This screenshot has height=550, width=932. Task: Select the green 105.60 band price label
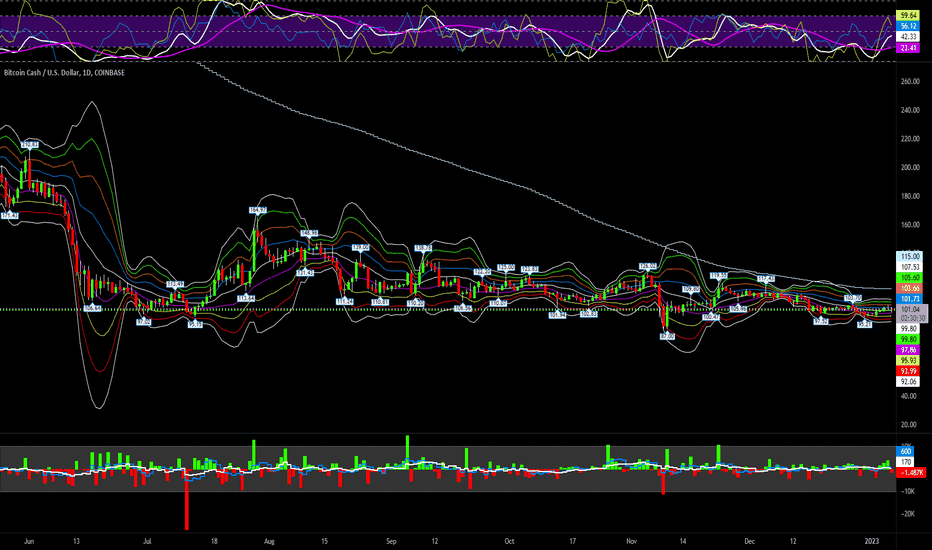point(909,278)
